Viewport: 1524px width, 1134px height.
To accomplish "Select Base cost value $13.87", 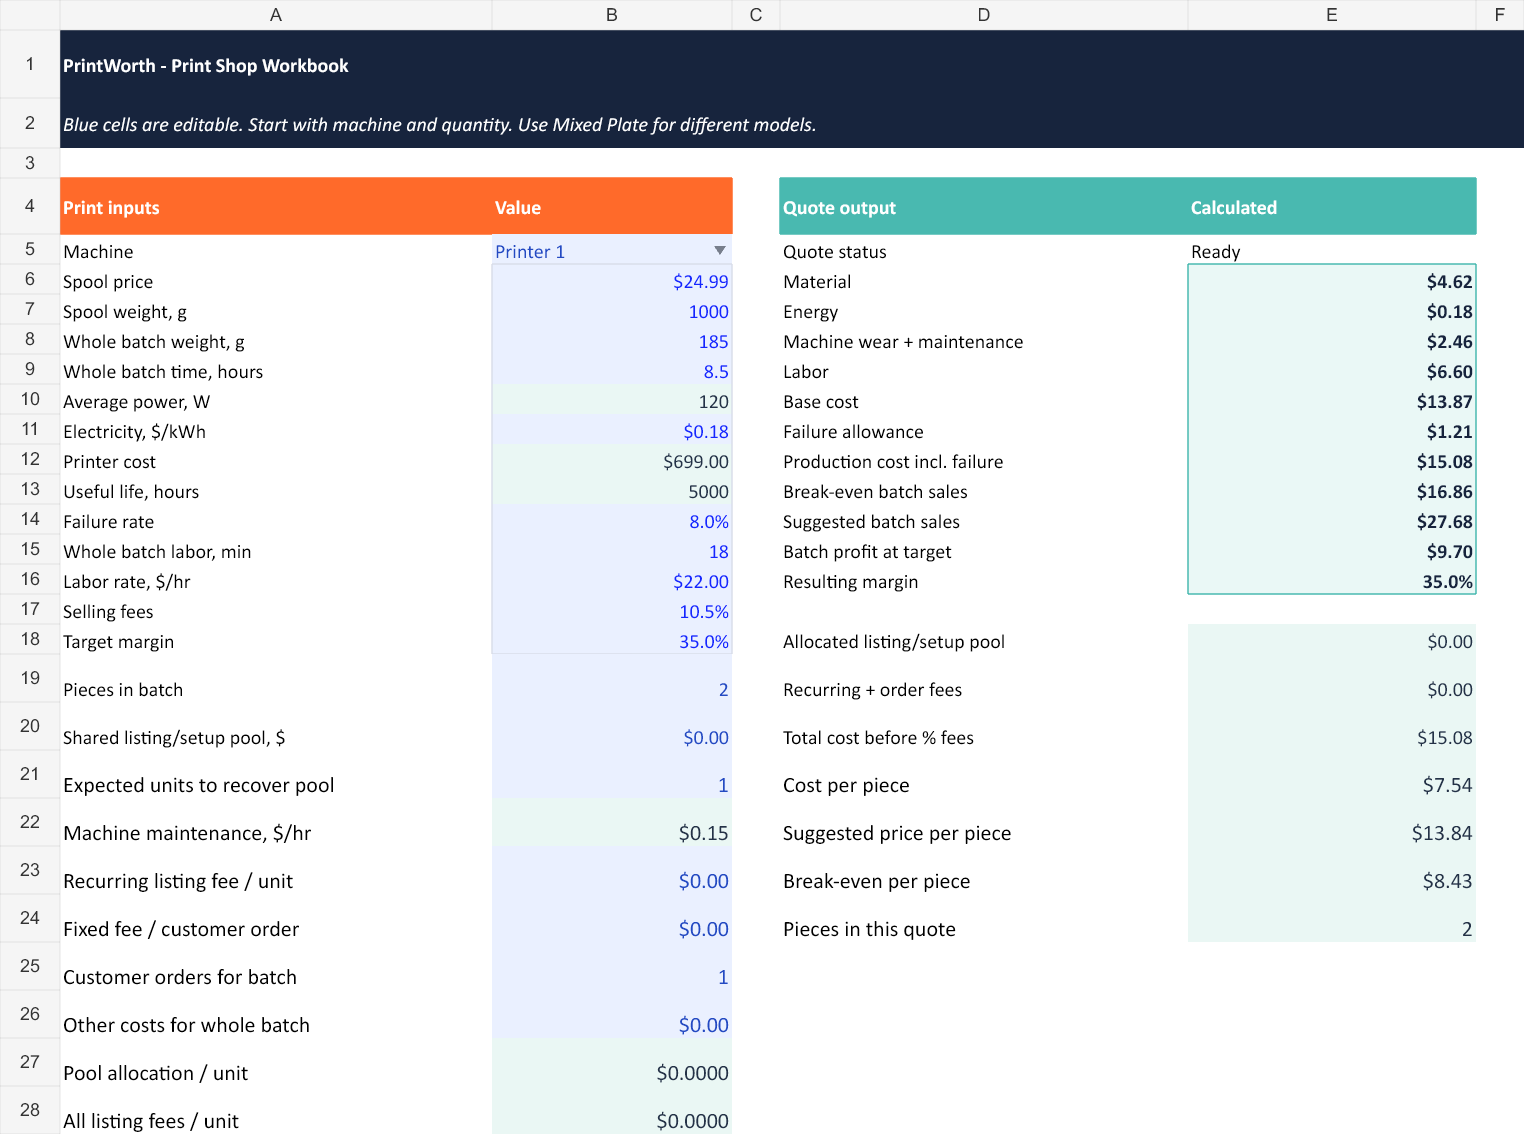I will pyautogui.click(x=1332, y=401).
